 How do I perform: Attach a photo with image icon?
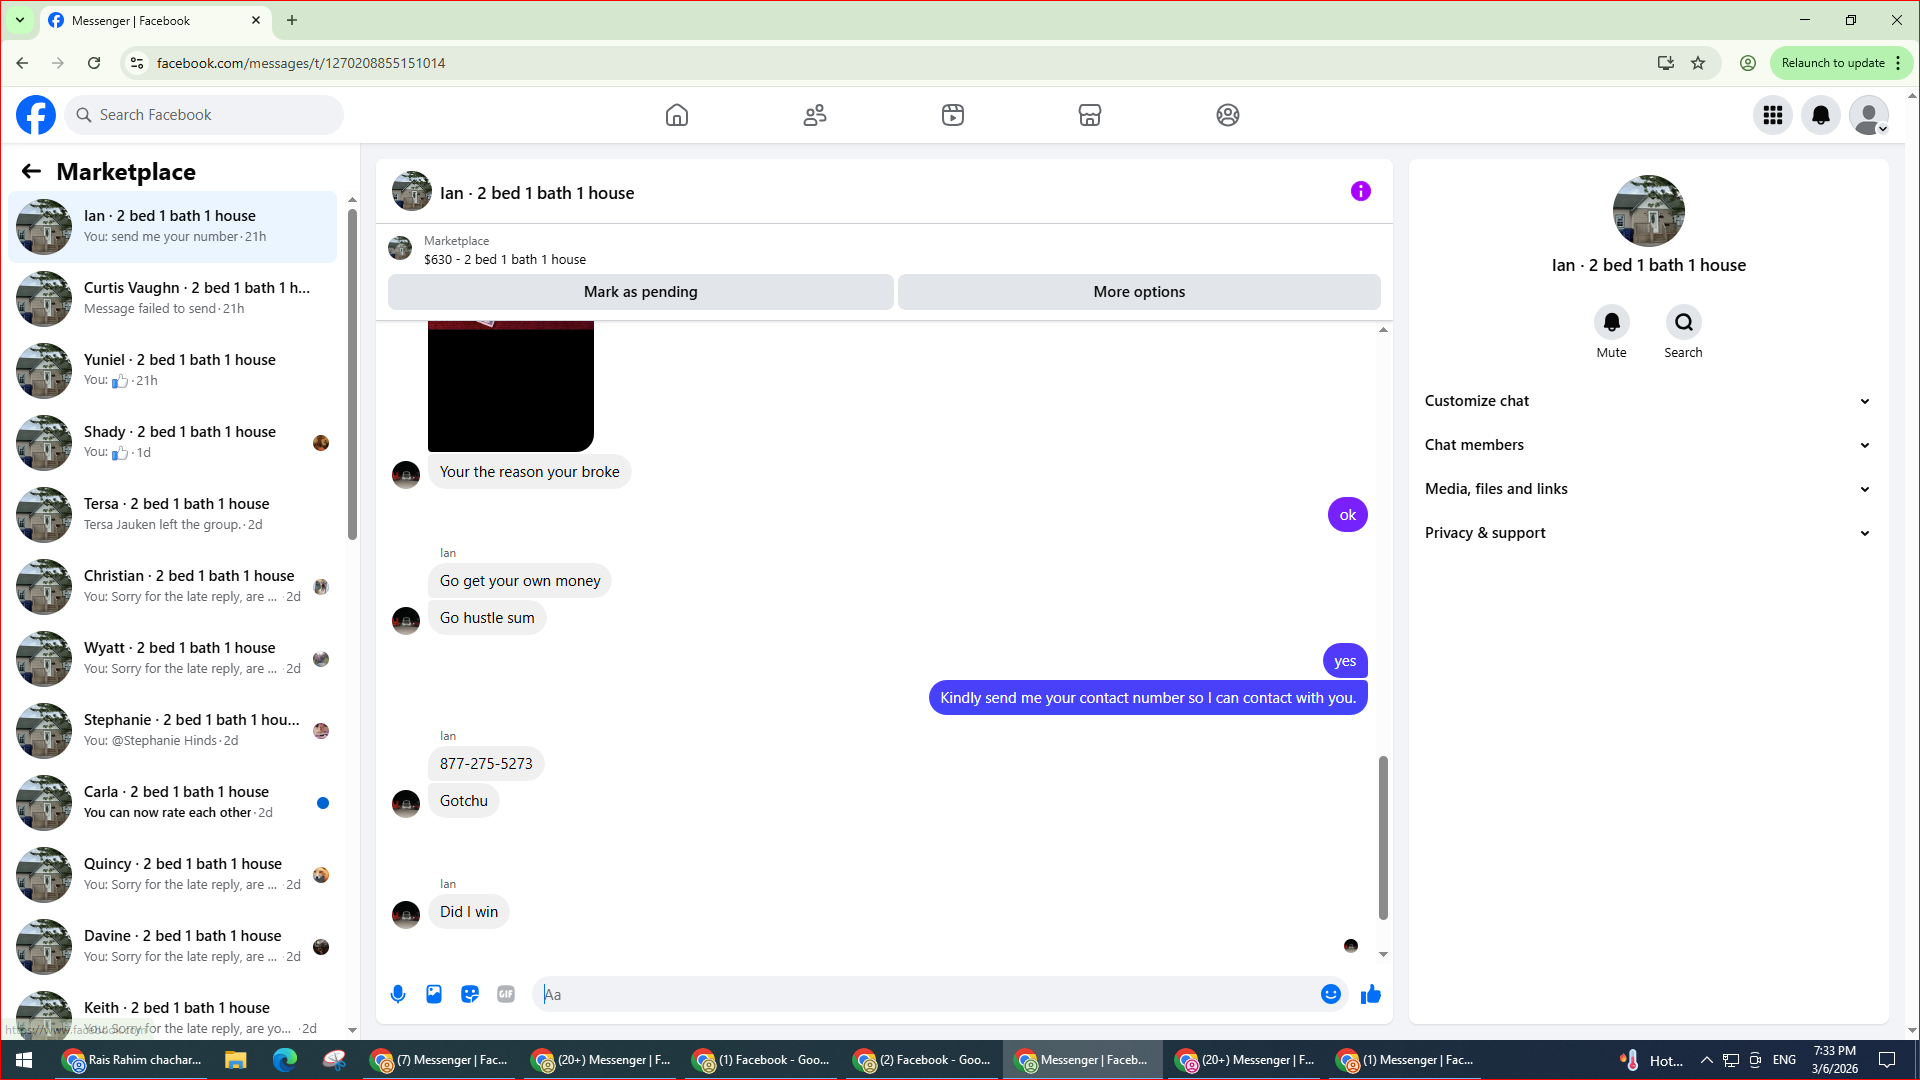pos(434,994)
